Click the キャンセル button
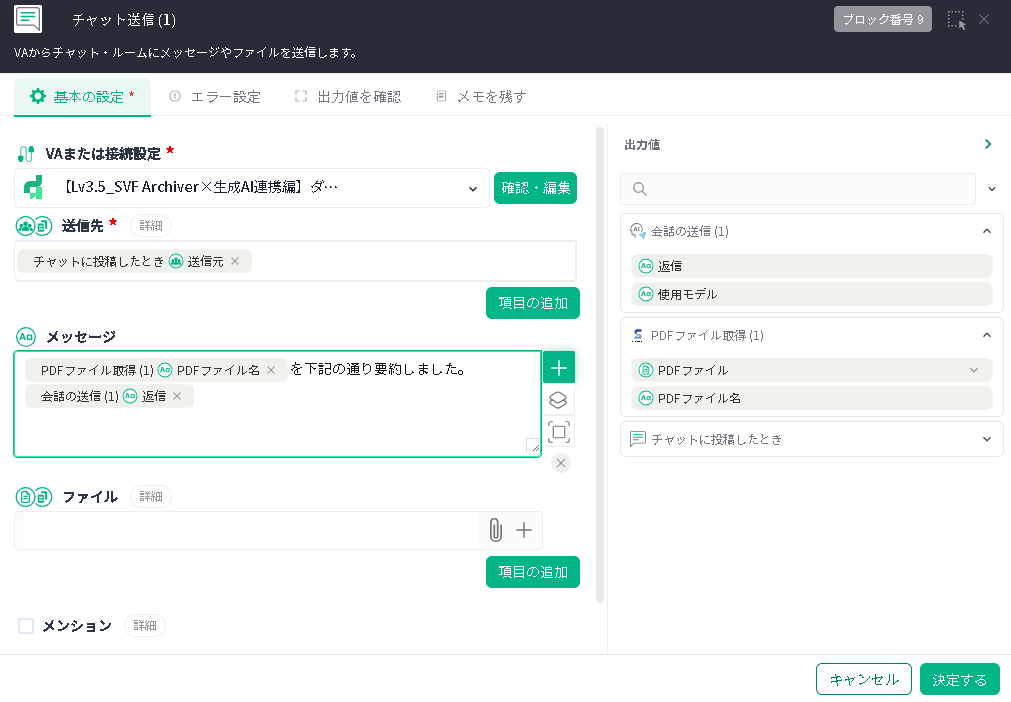The width and height of the screenshot is (1011, 702). tap(863, 679)
